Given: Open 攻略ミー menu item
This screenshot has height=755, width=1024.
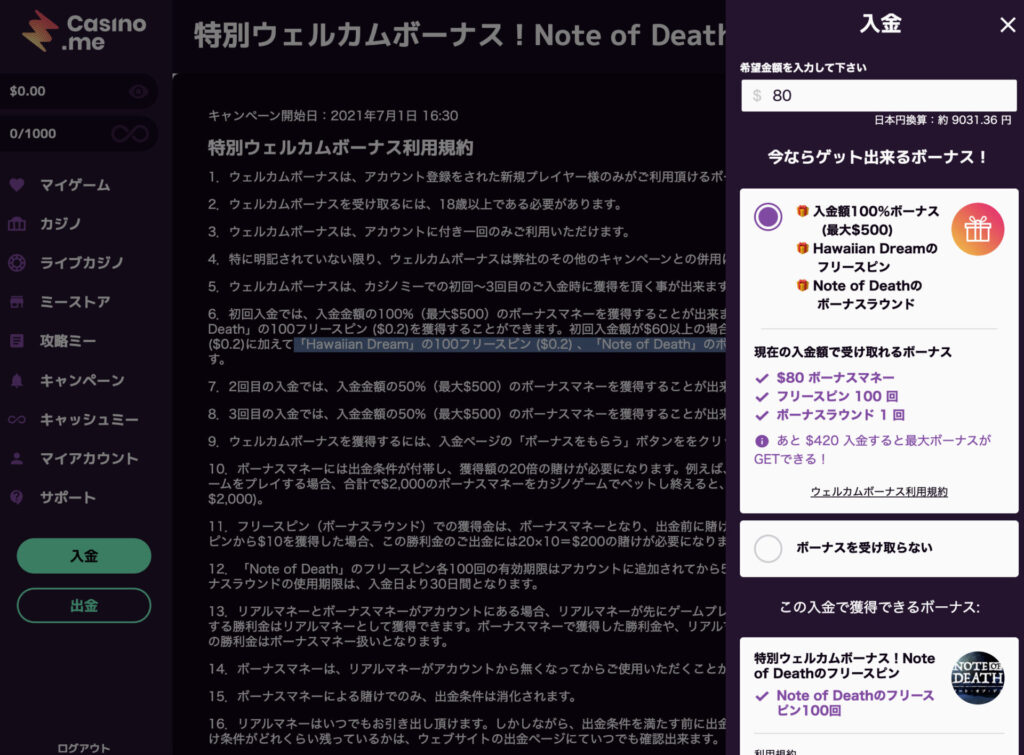Looking at the screenshot, I should tap(68, 341).
